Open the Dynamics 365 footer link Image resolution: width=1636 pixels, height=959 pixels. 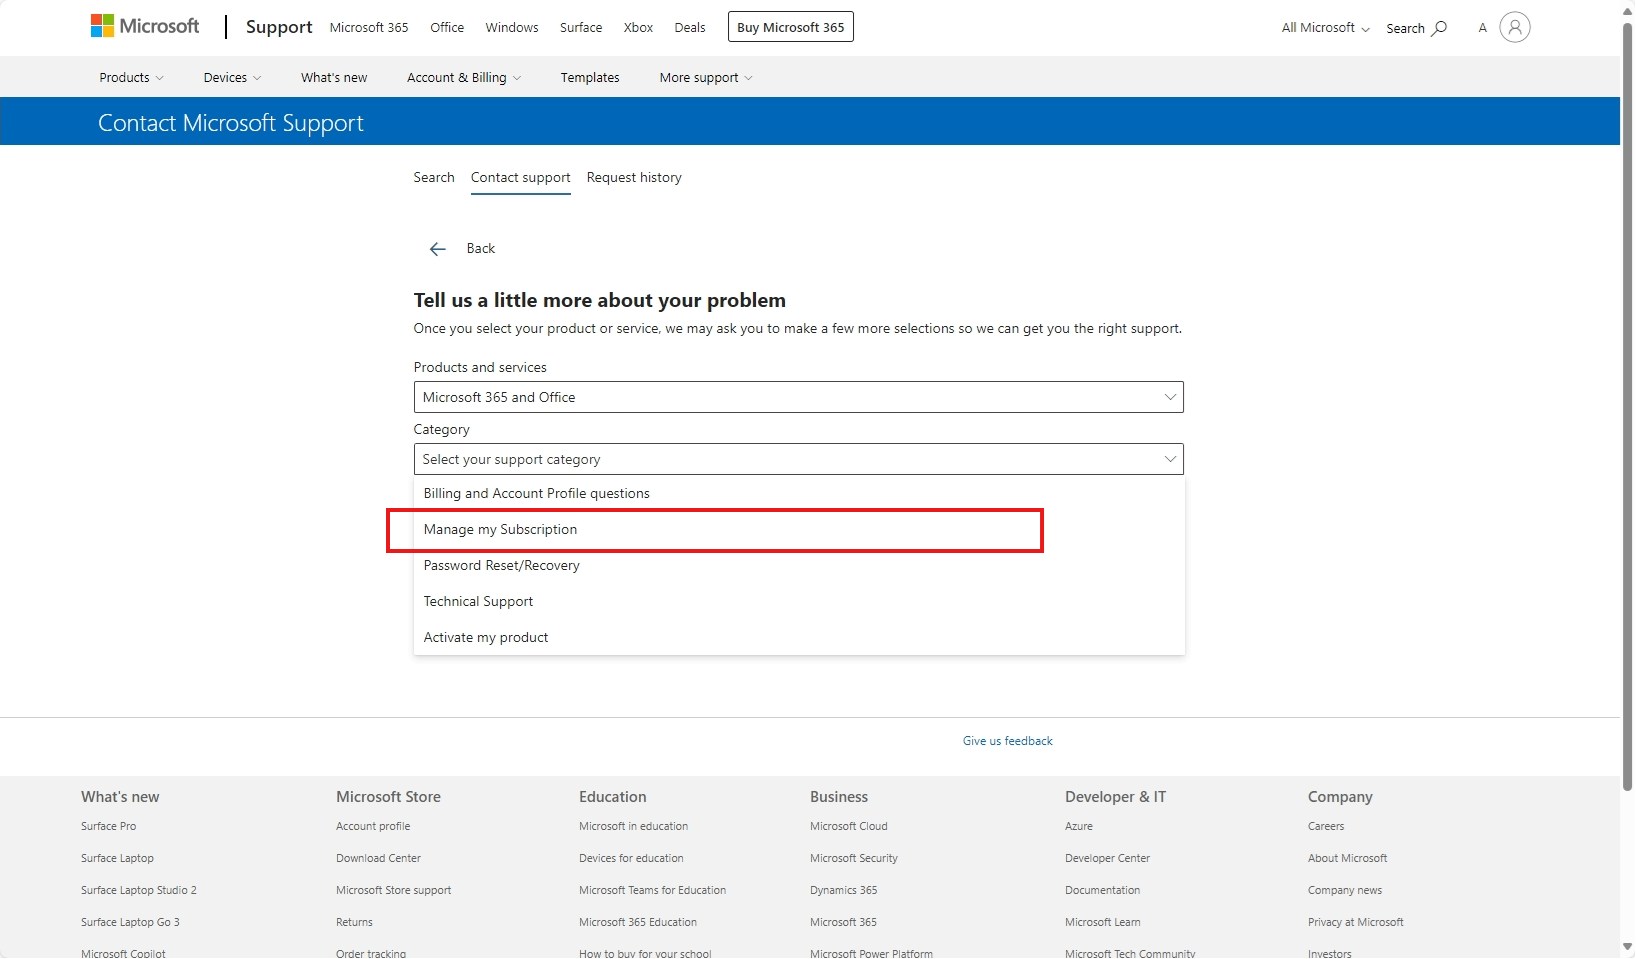click(844, 890)
